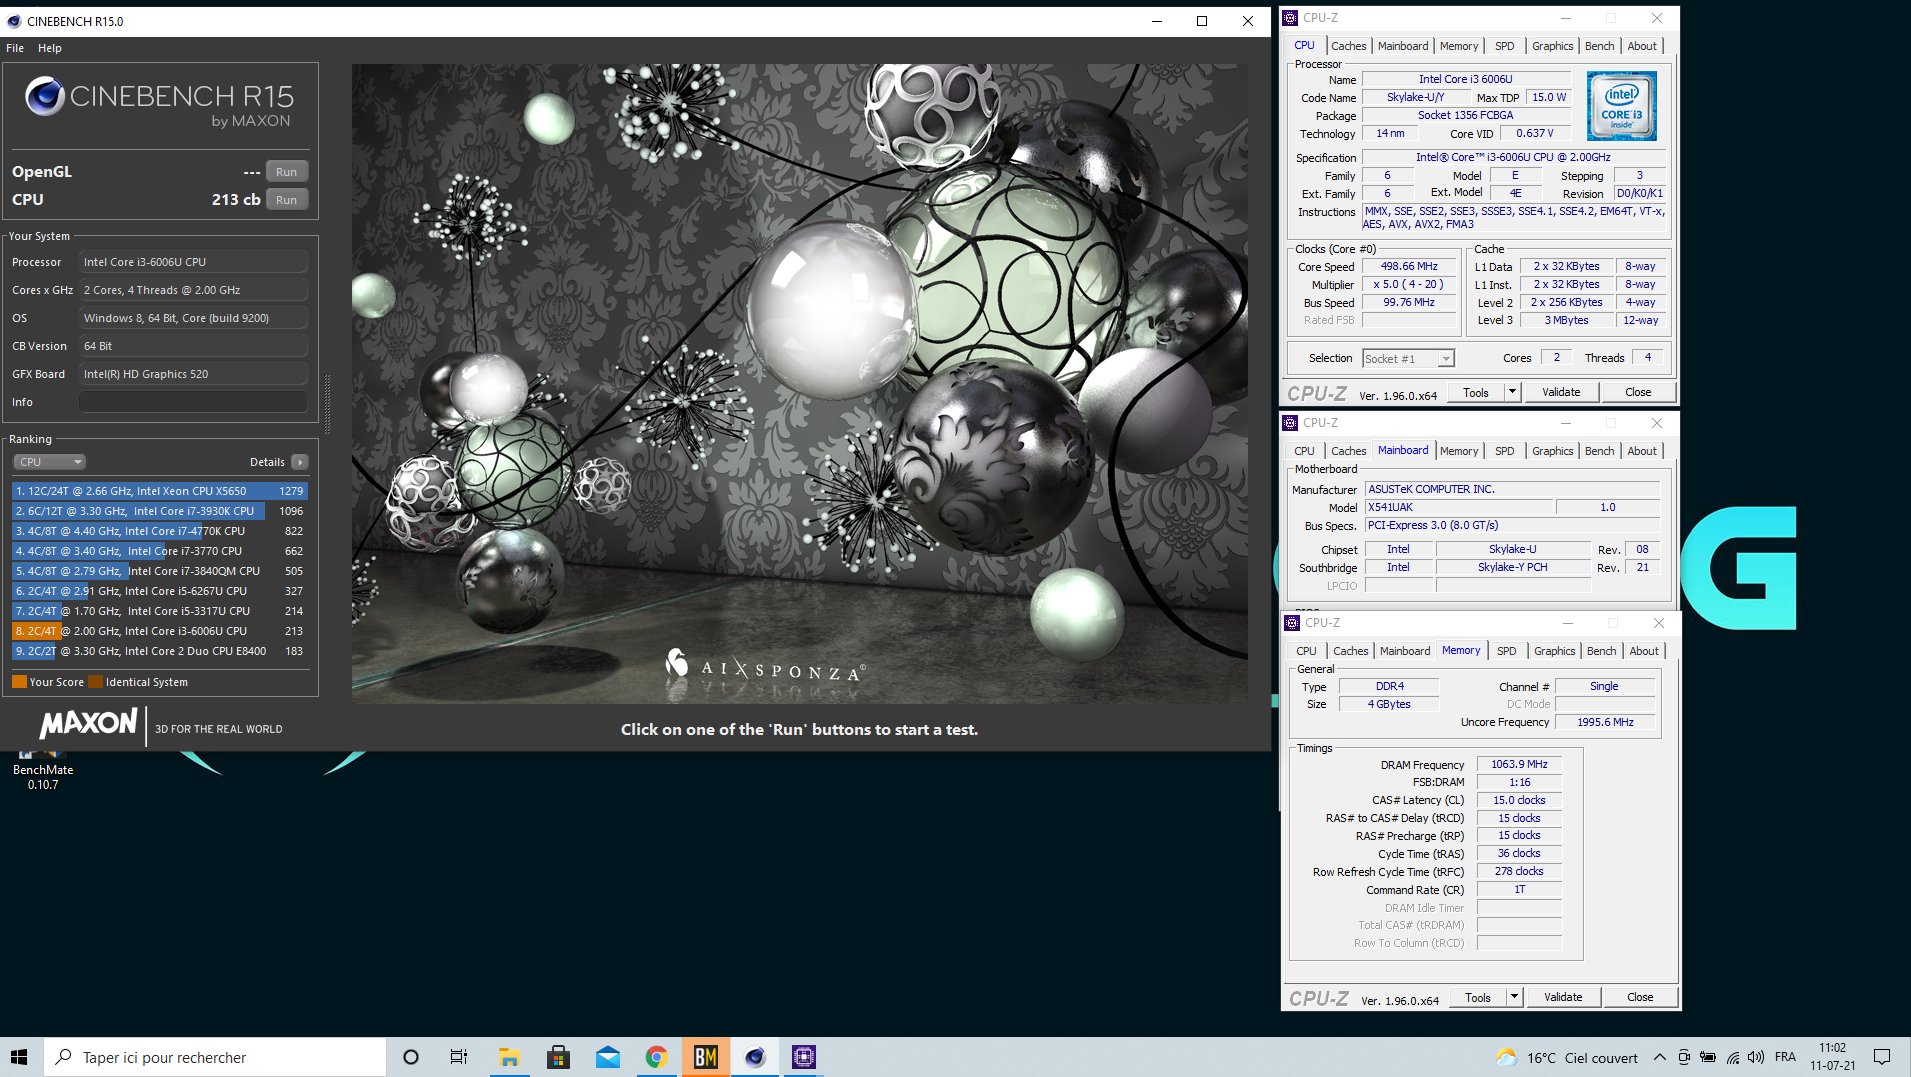The image size is (1911, 1077).
Task: Click CPU-Z title bar icon in top window
Action: click(1290, 18)
